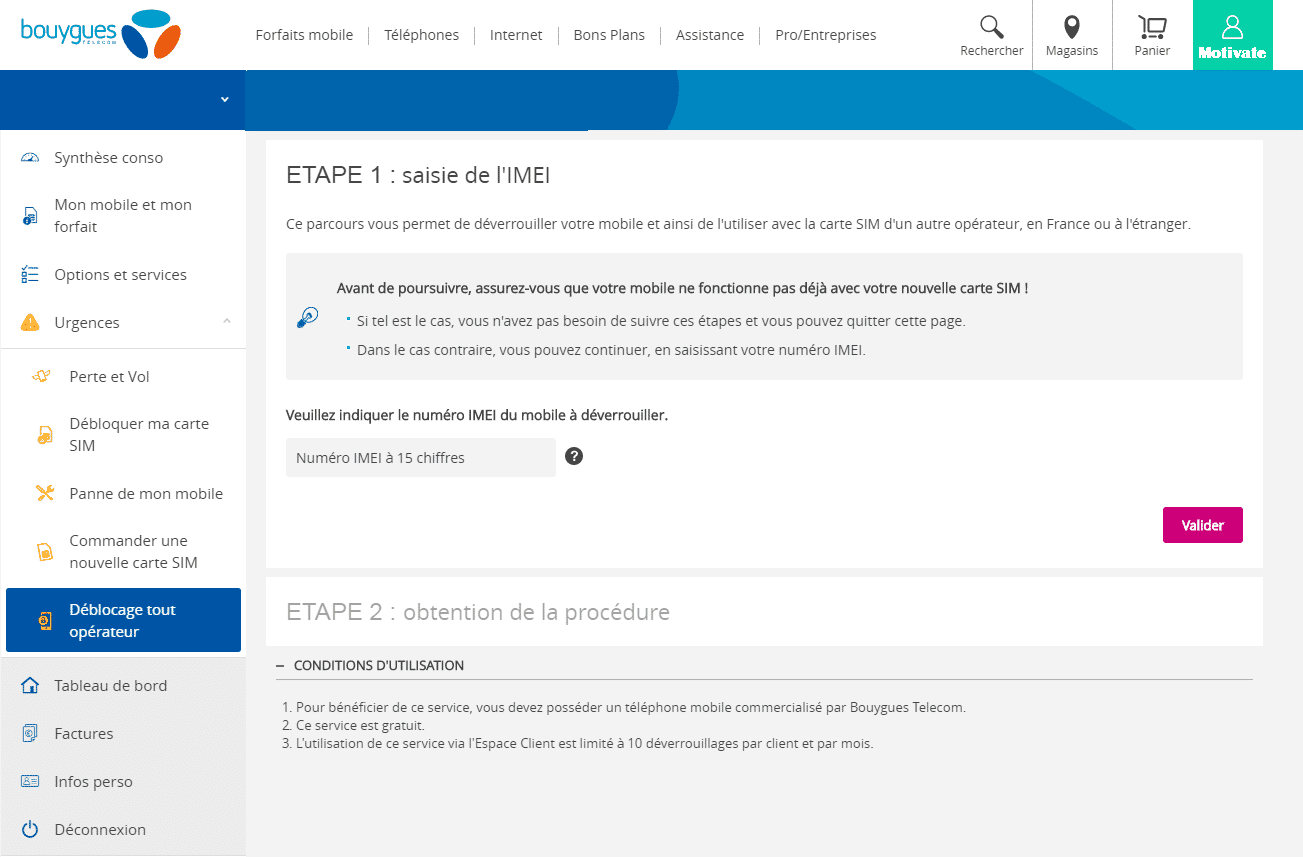Image resolution: width=1303 pixels, height=857 pixels.
Task: Click the Déblocage tout opérateur phone icon
Action: [45, 621]
